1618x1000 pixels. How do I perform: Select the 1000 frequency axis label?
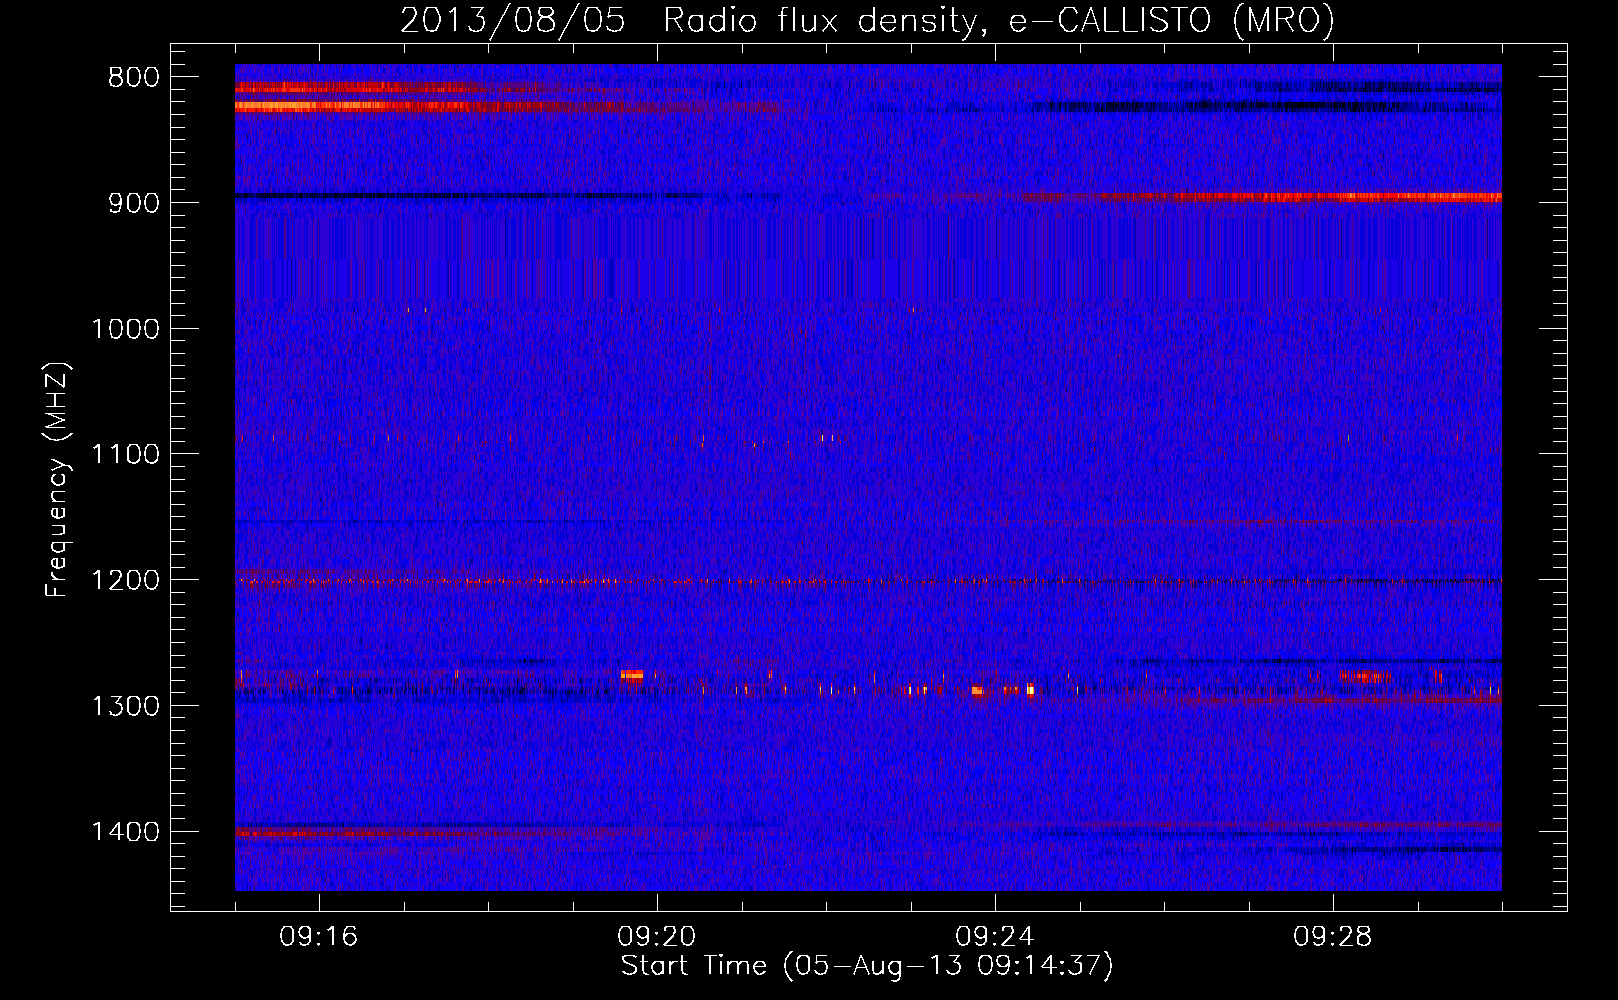(125, 329)
